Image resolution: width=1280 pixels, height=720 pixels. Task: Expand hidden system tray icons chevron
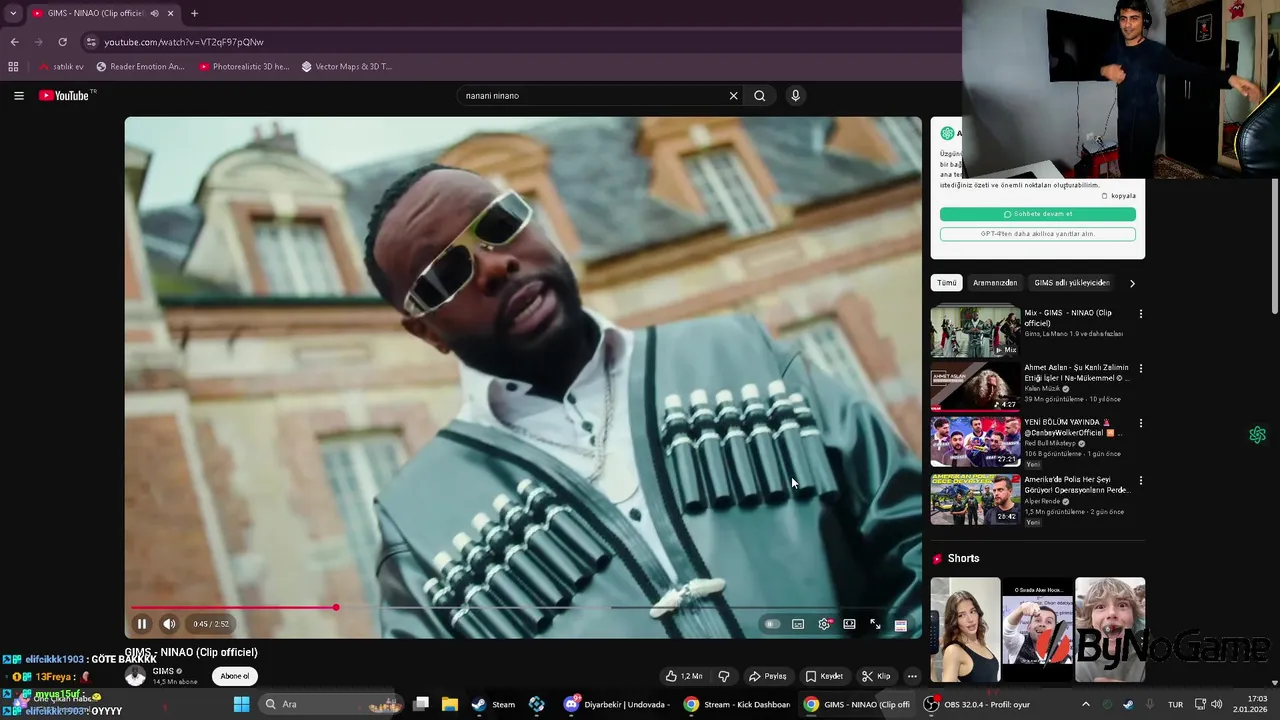point(1086,704)
